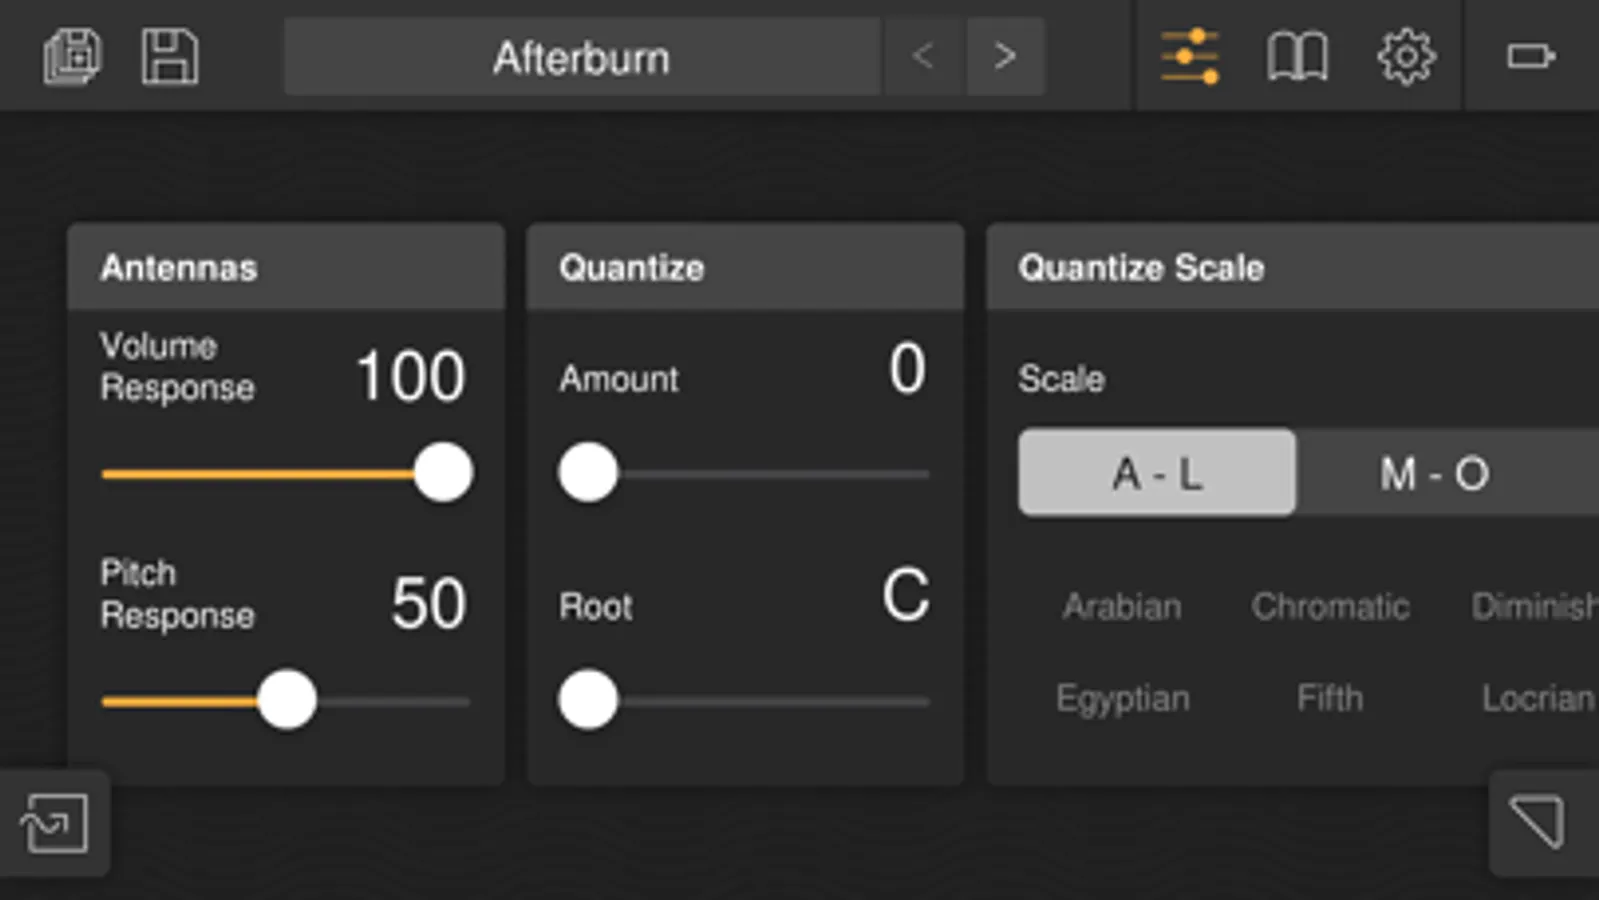
Task: Click the Quantize Amount slider handle
Action: pos(588,473)
